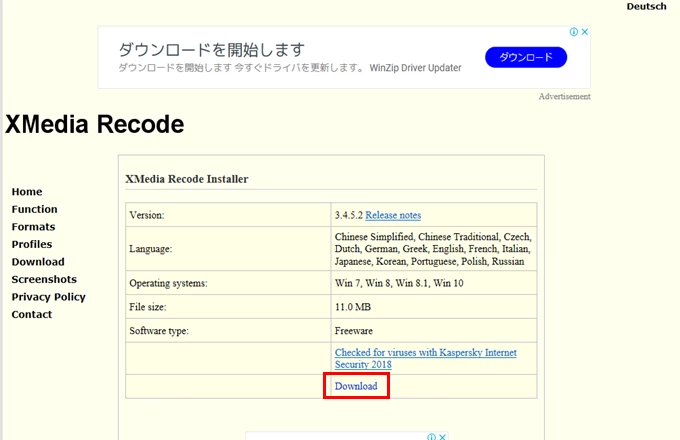This screenshot has height=440, width=680.
Task: Click the Advertisement label
Action: coord(564,96)
